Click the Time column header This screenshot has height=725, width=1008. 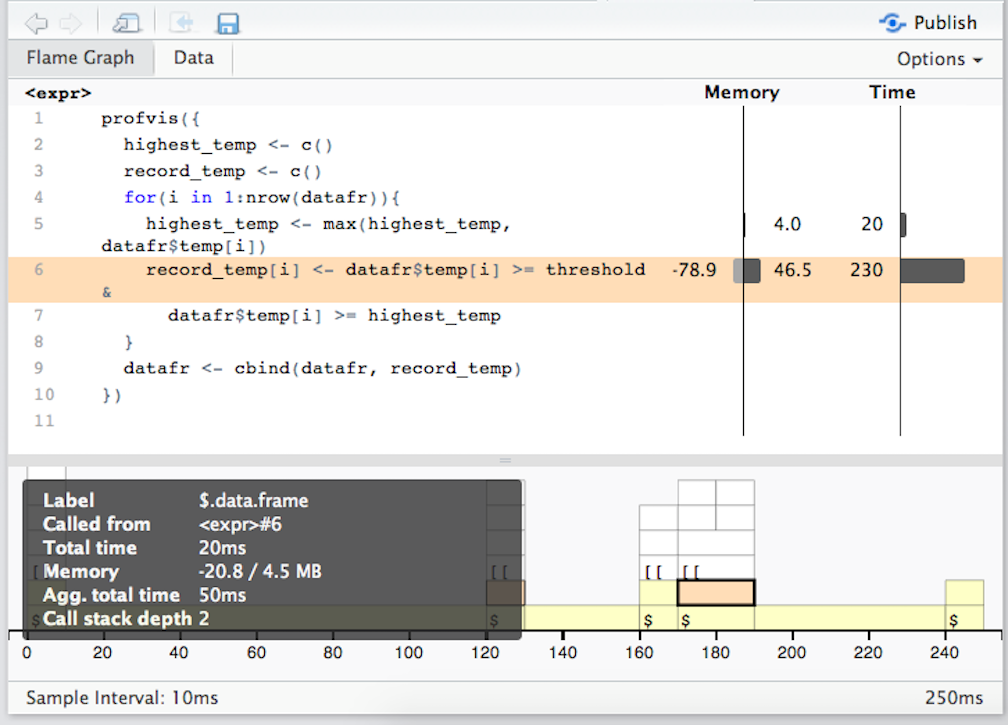892,93
